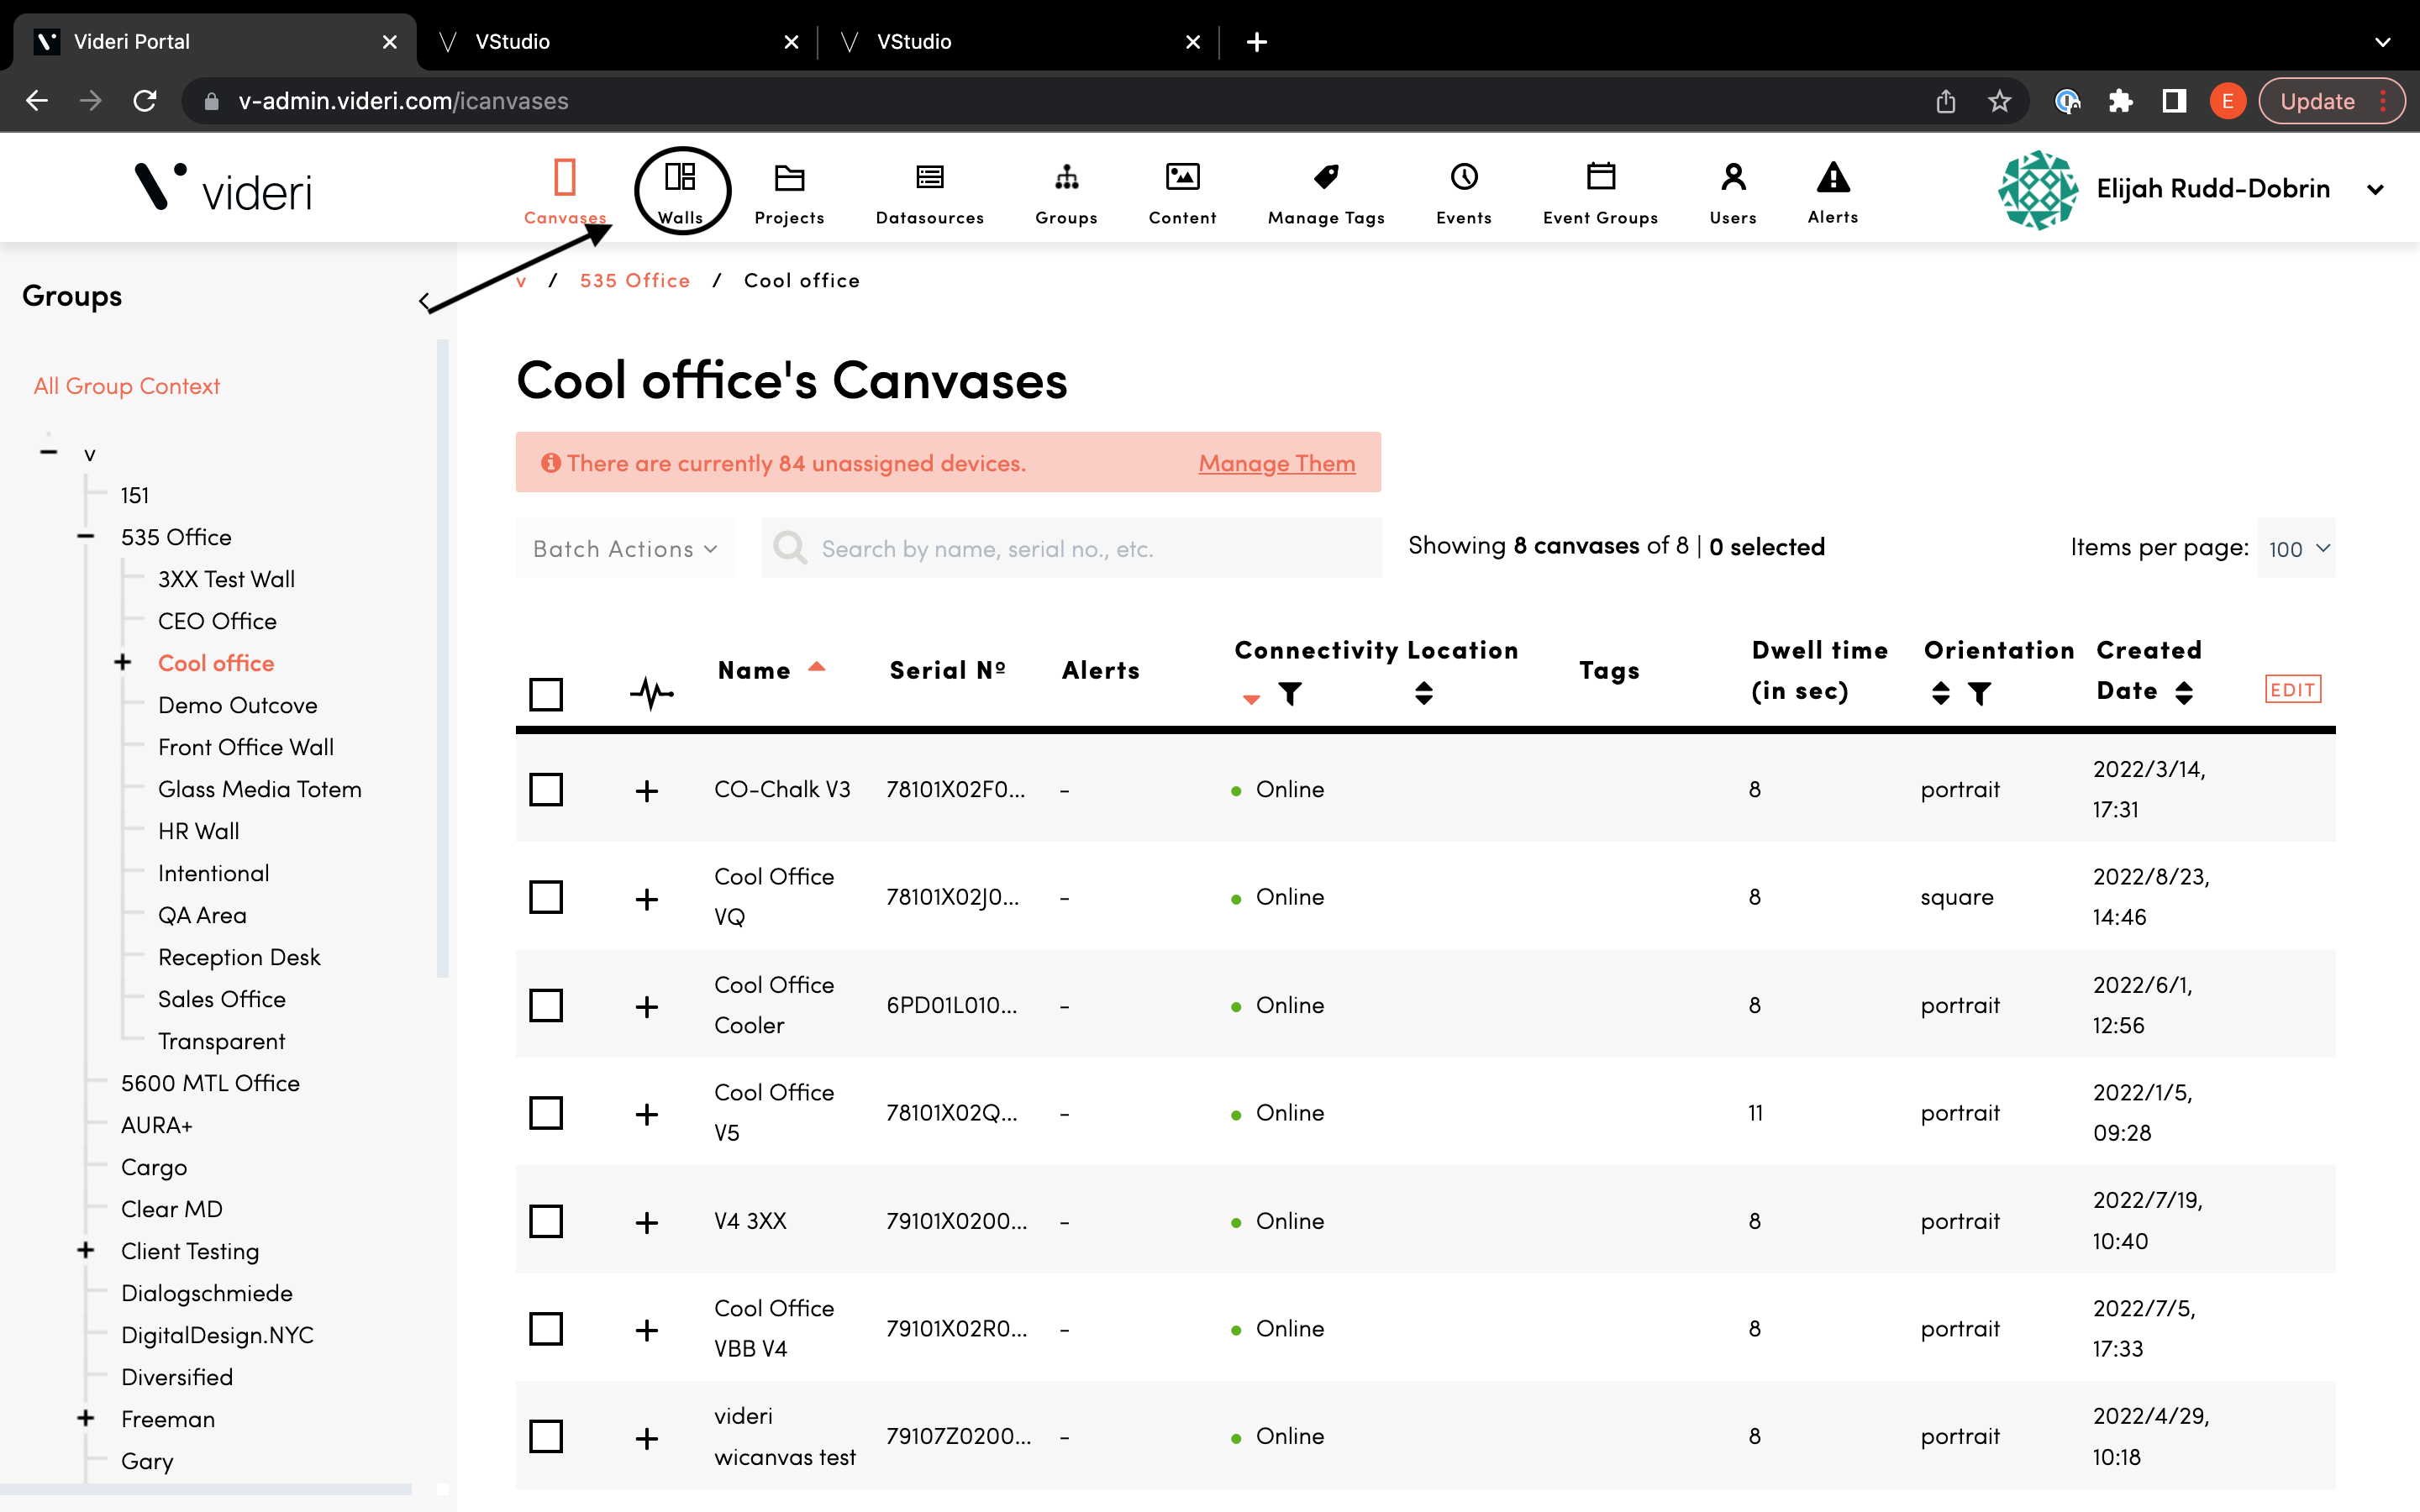Image resolution: width=2420 pixels, height=1512 pixels.
Task: Filter by Connectivity using funnel icon
Action: [x=1290, y=693]
